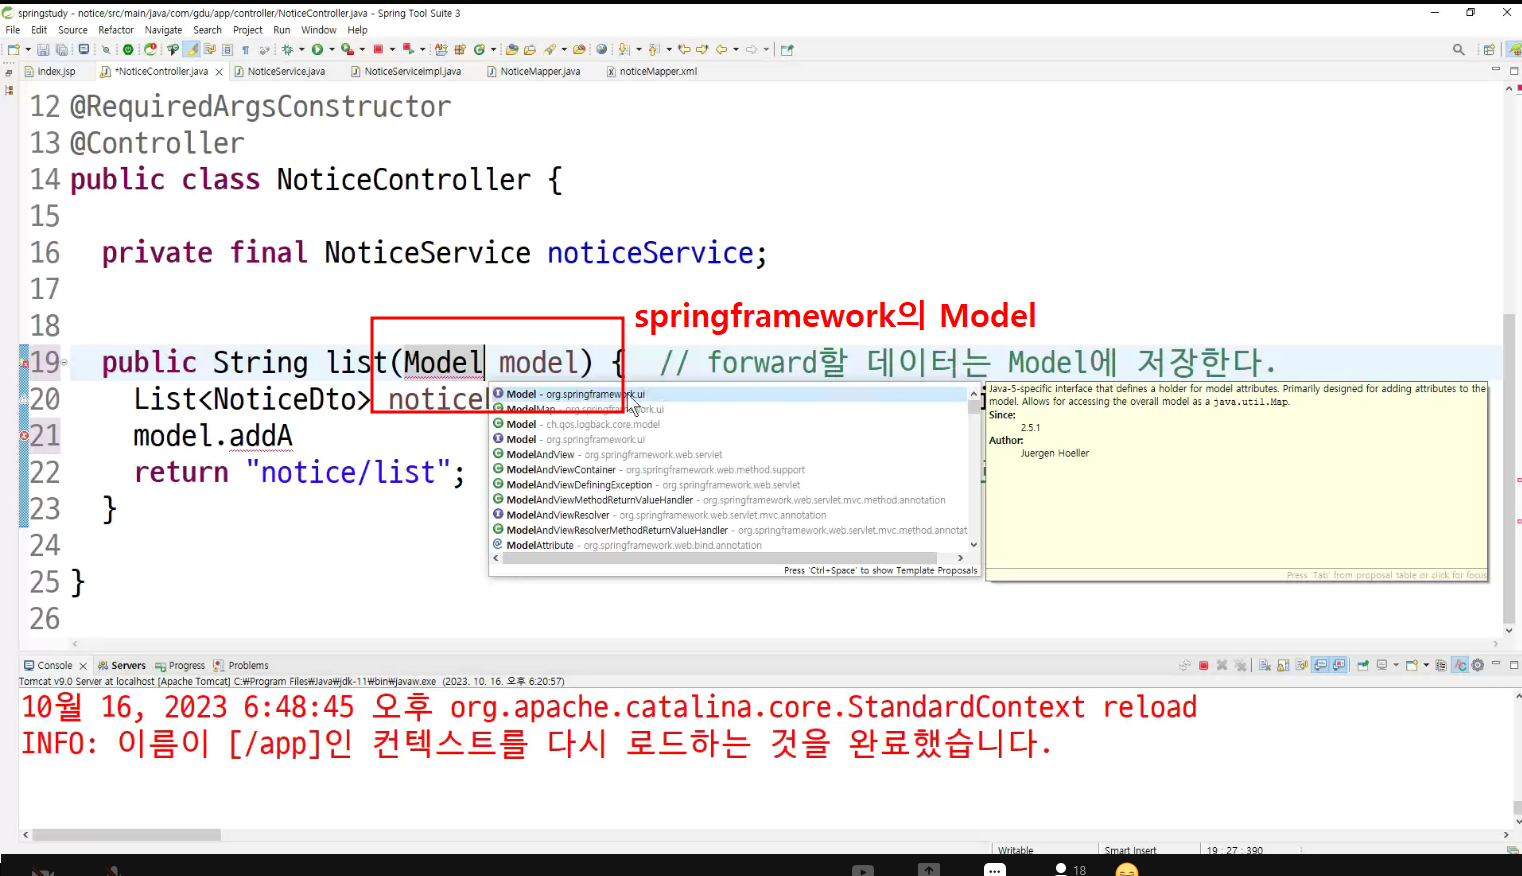The image size is (1522, 876).
Task: Click the Search flashlight toolbar icon
Action: (550, 49)
